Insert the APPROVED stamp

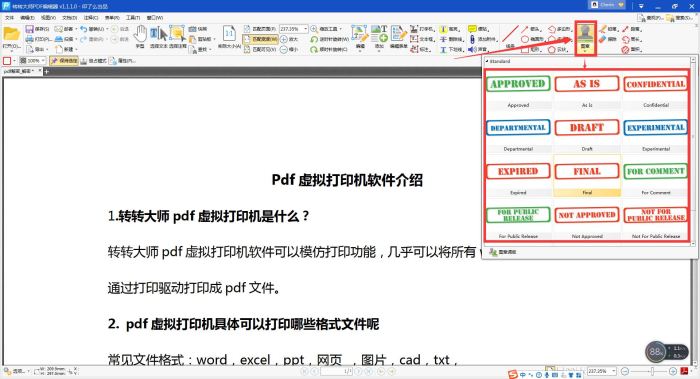pos(518,84)
